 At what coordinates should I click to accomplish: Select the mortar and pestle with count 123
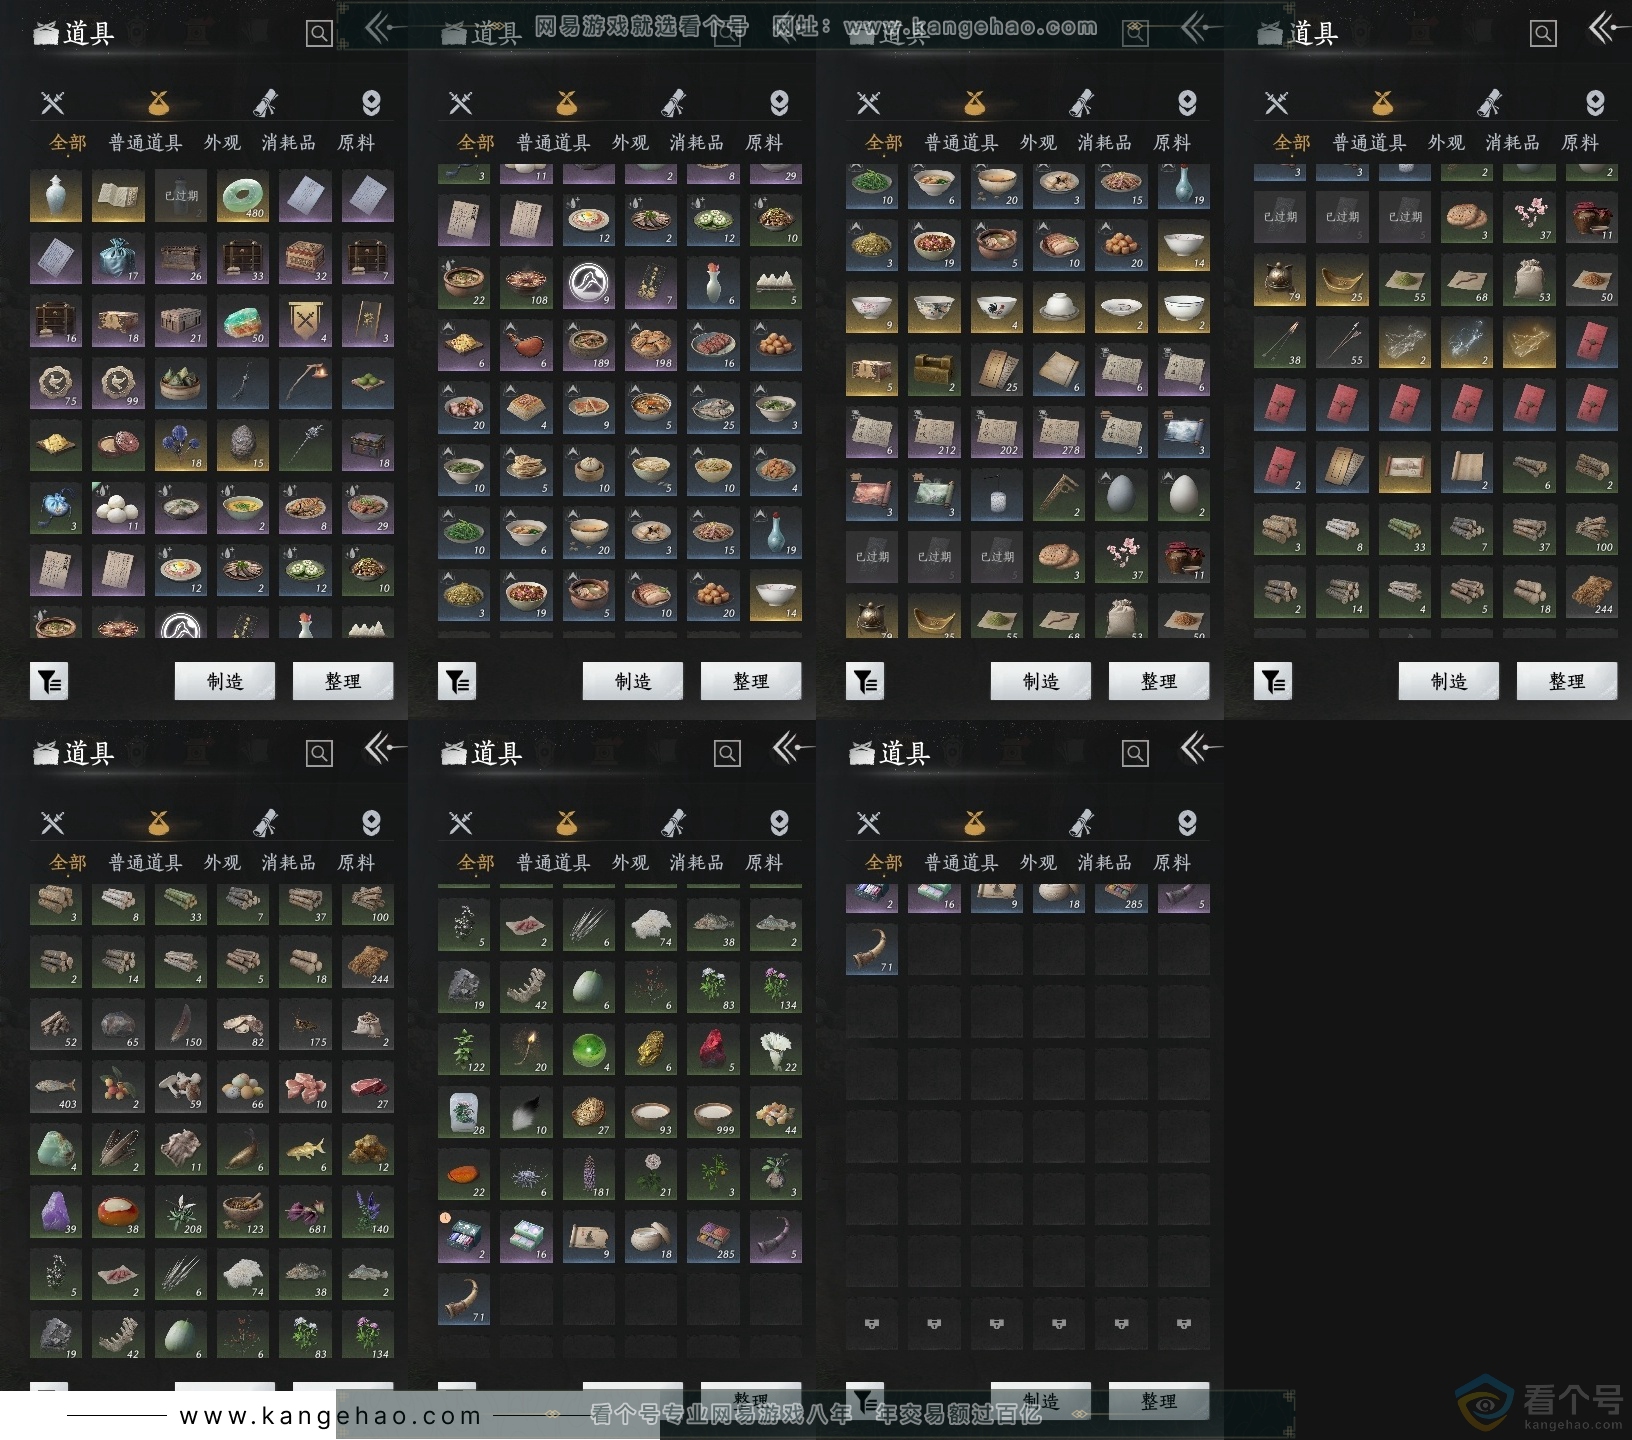click(243, 1211)
